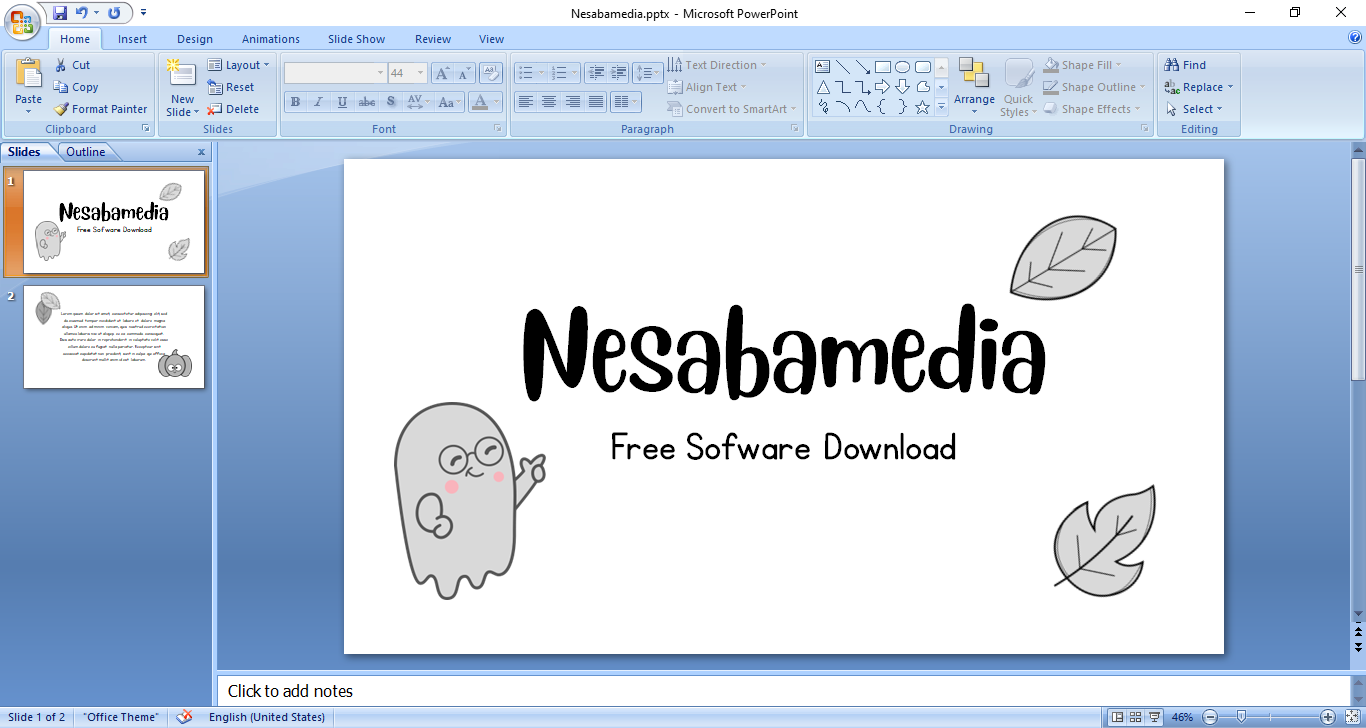Start Slide Show view from status bar
The height and width of the screenshot is (728, 1366).
(x=1155, y=717)
